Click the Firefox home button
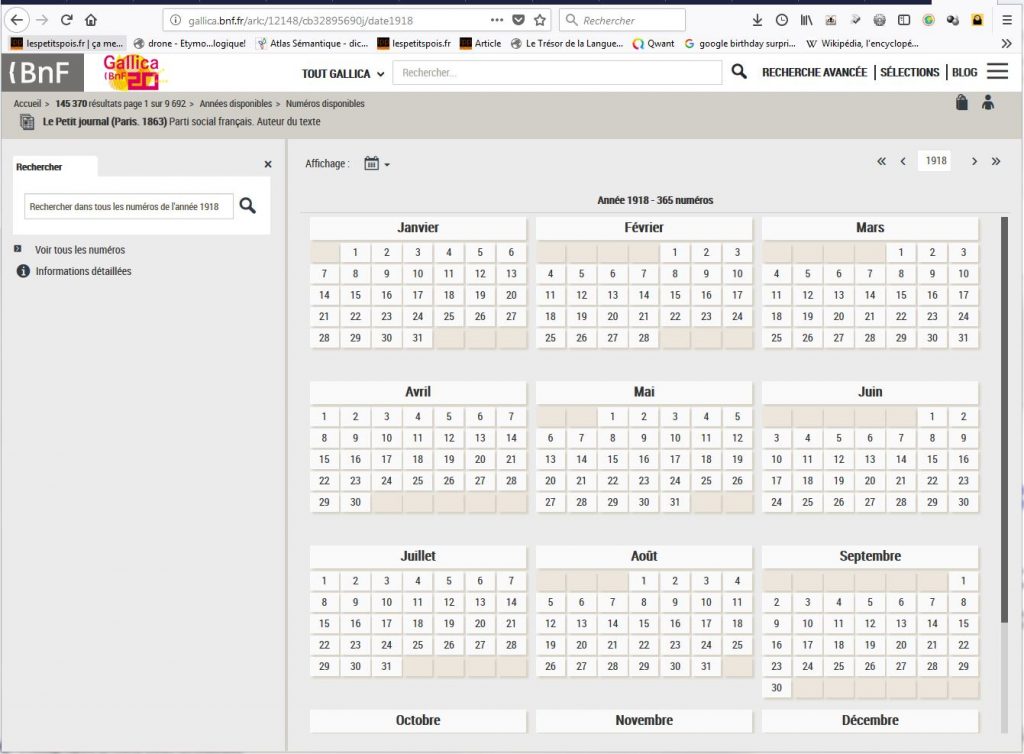Screen dimensions: 1024x754 pos(91,20)
